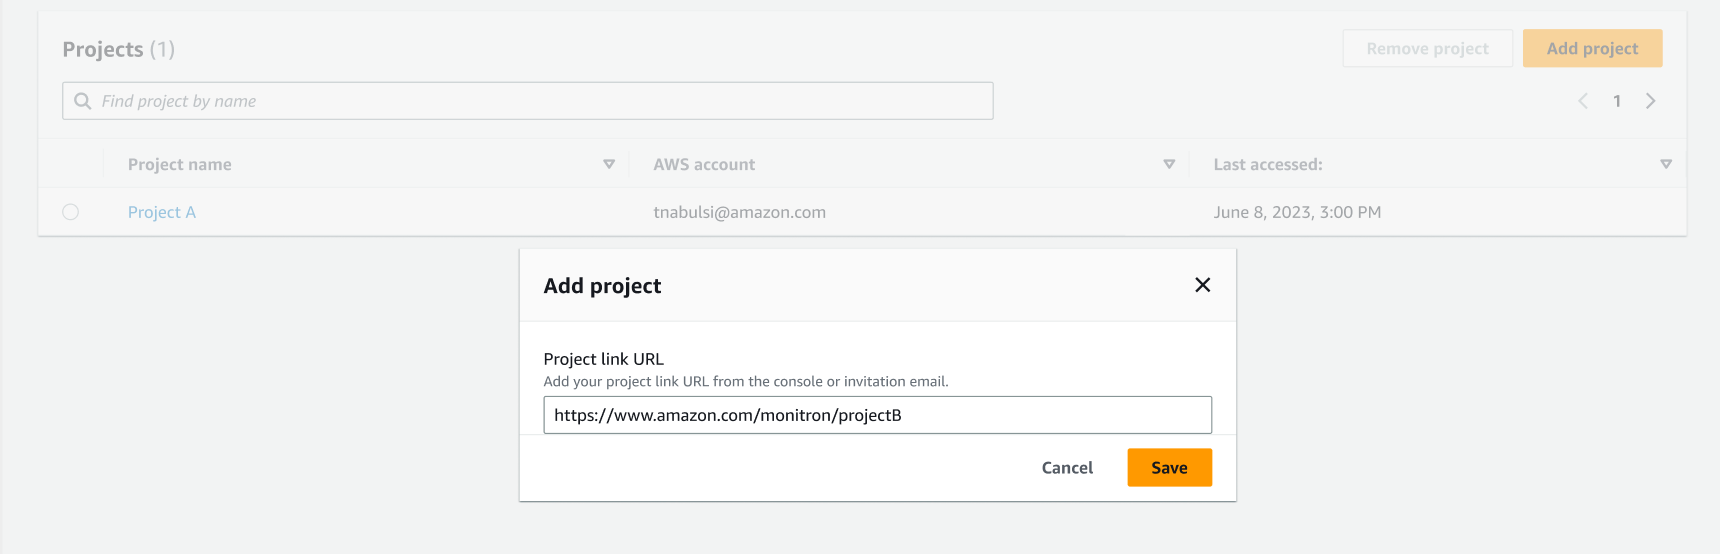Viewport: 1720px width, 554px height.
Task: Sort by Last accessed column arrow
Action: click(1666, 164)
